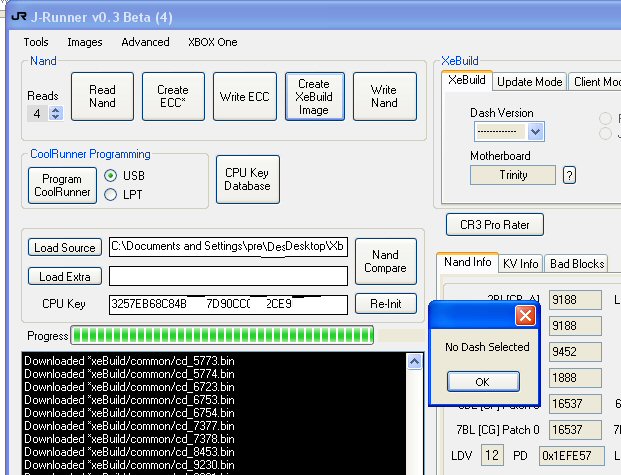This screenshot has height=475, width=621.
Task: Open the CPU Key Database
Action: [247, 179]
